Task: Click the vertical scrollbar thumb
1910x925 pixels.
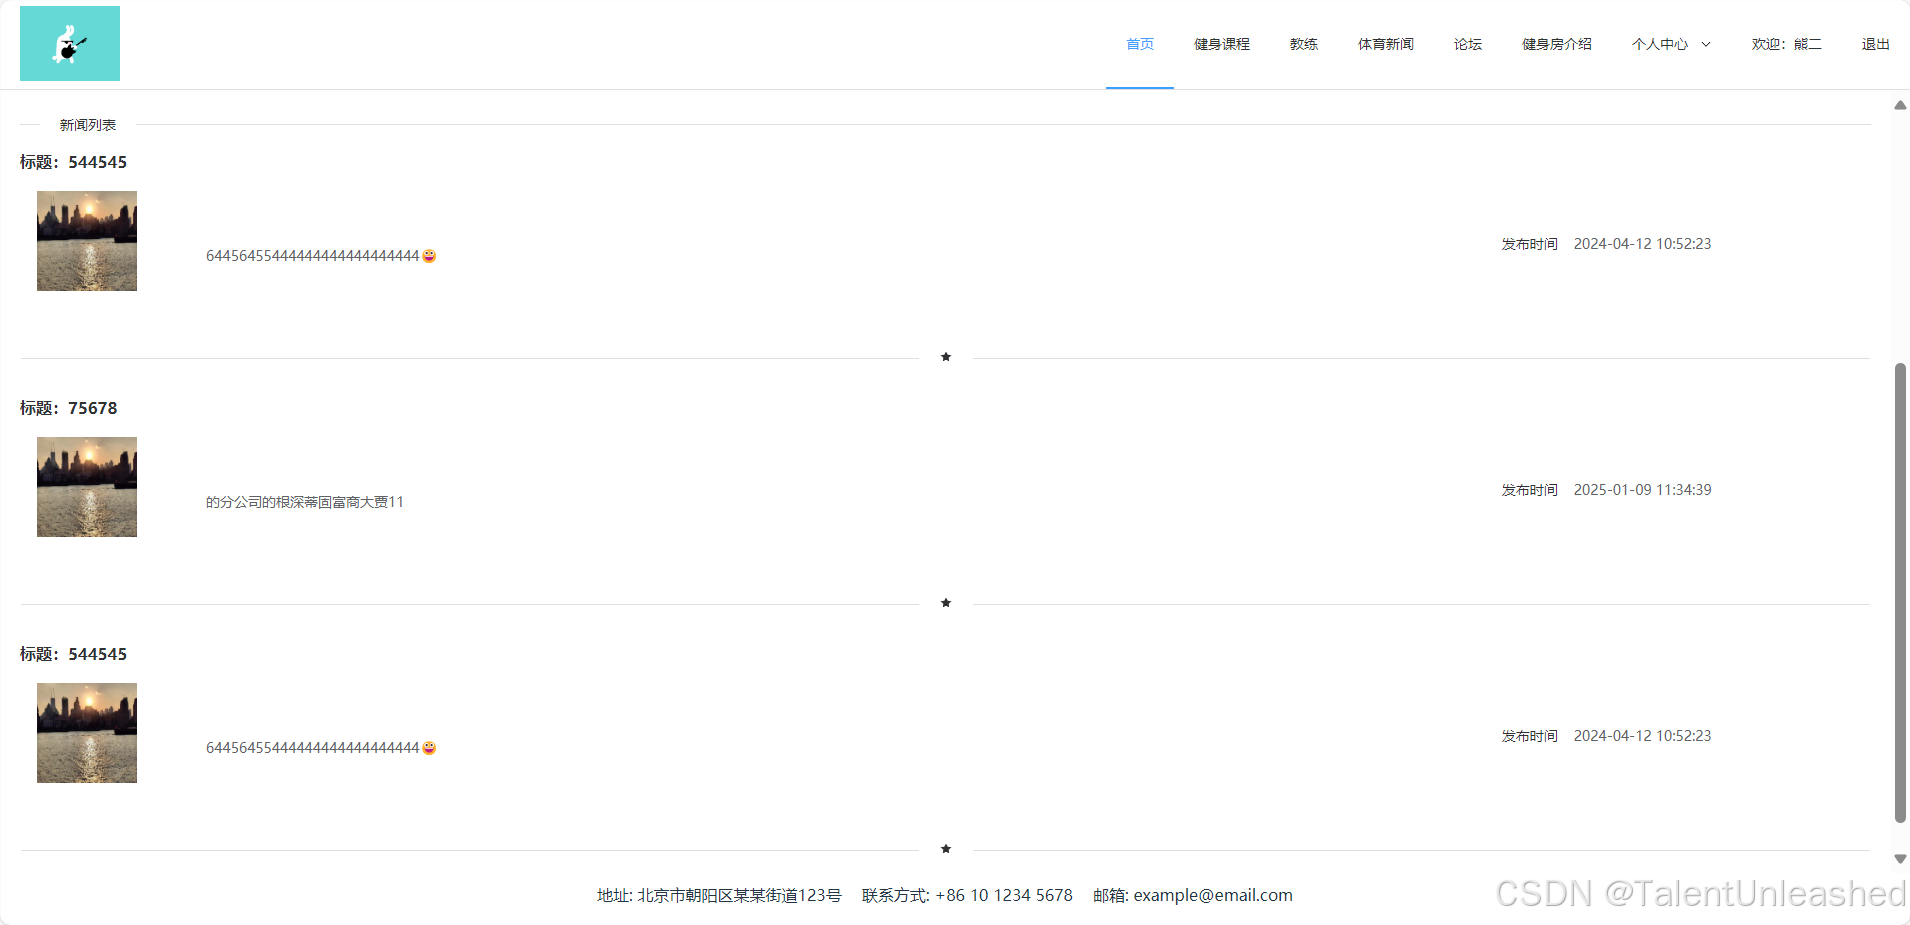Action: tap(1900, 593)
